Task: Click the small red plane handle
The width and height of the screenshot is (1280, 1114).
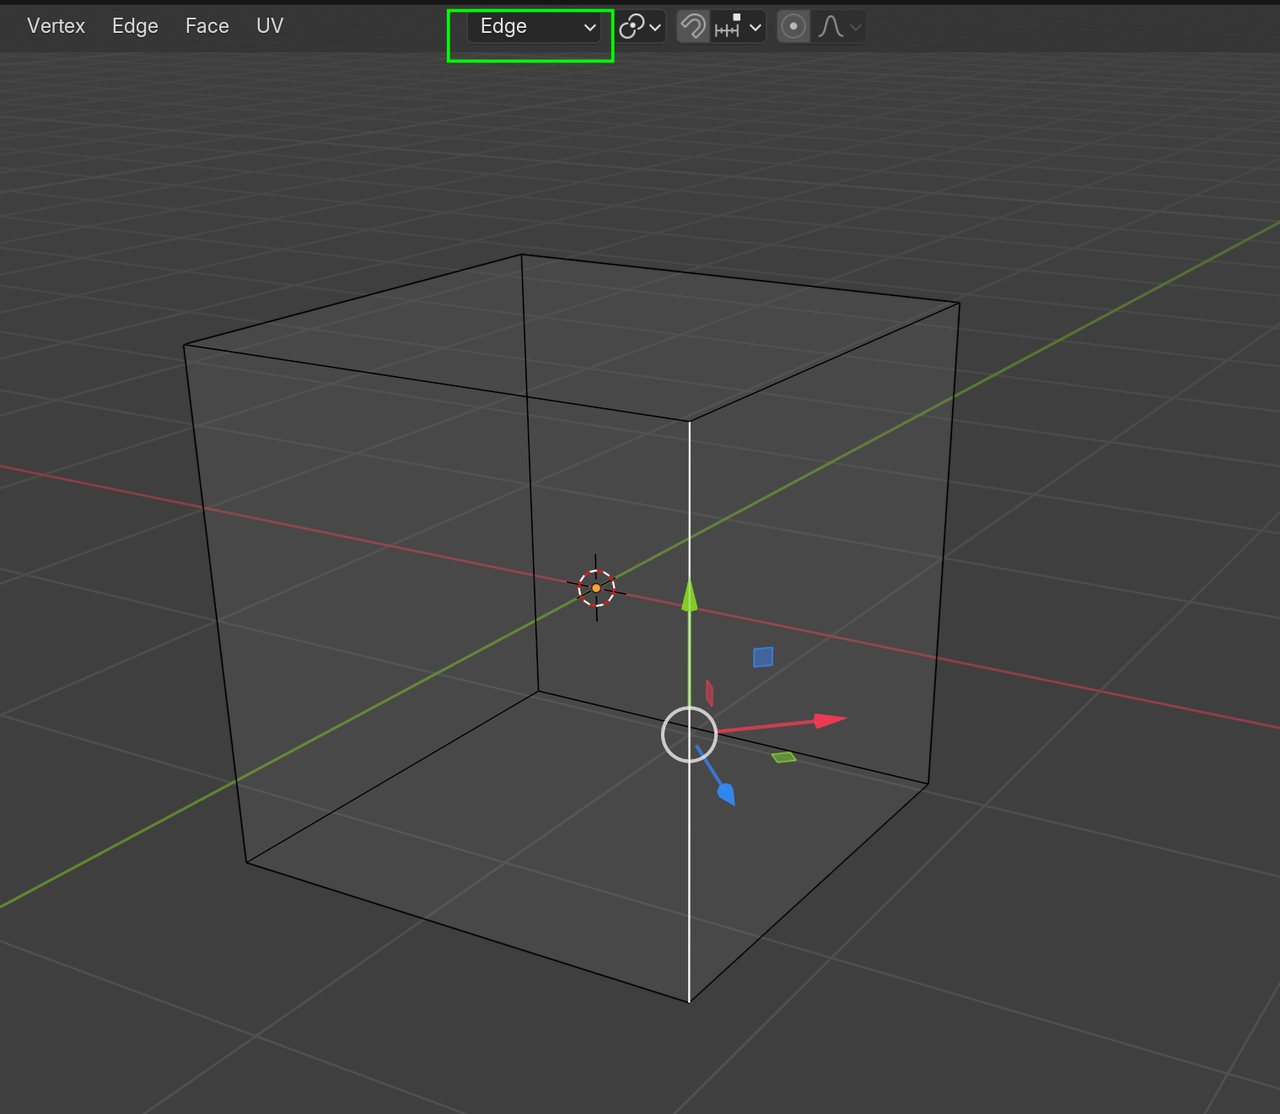Action: pos(709,693)
